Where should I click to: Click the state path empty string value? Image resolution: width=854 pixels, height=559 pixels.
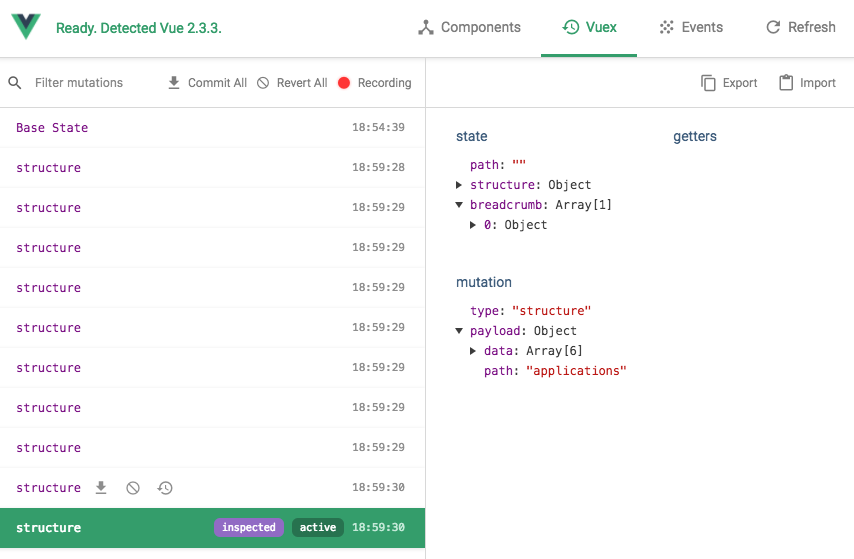click(x=519, y=165)
